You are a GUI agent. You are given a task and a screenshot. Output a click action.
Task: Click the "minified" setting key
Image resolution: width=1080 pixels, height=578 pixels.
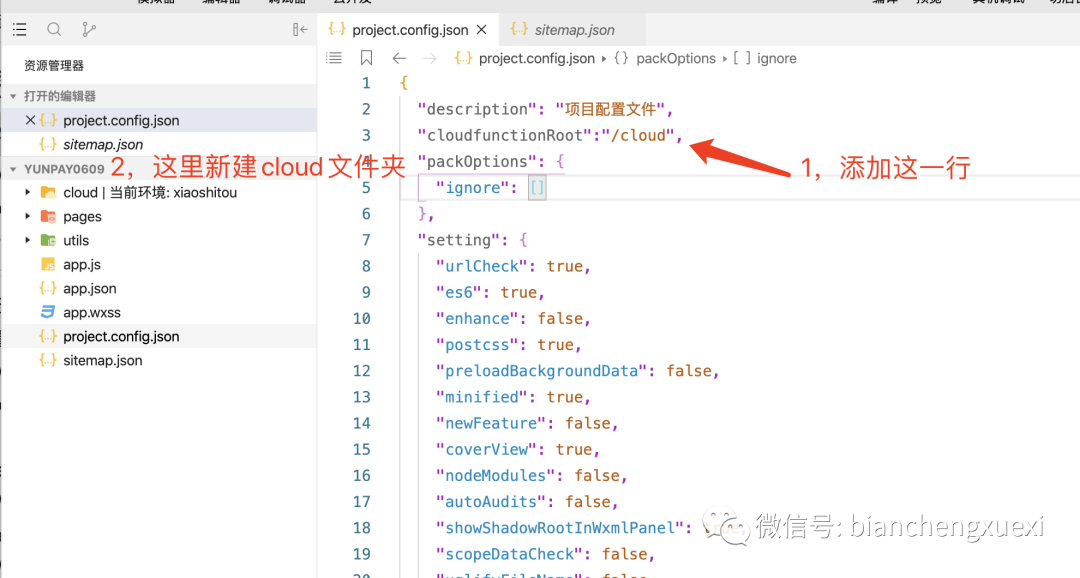481,397
